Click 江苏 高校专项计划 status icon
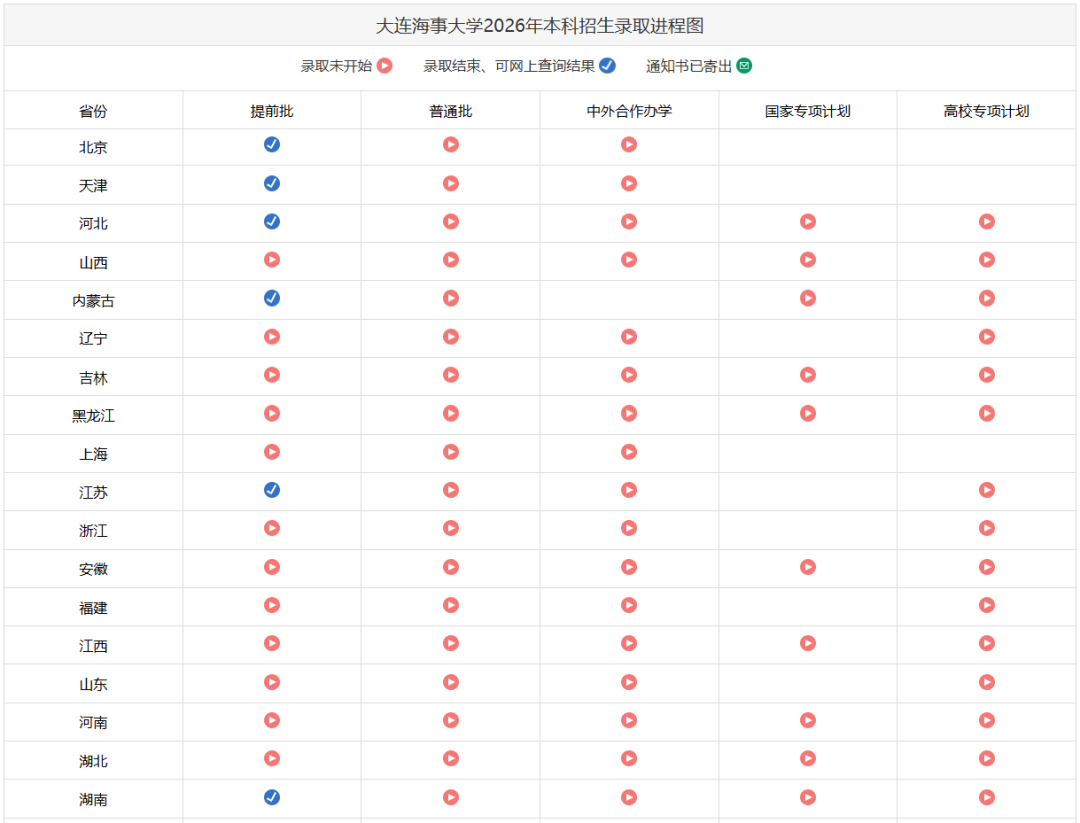This screenshot has width=1080, height=823. click(987, 490)
